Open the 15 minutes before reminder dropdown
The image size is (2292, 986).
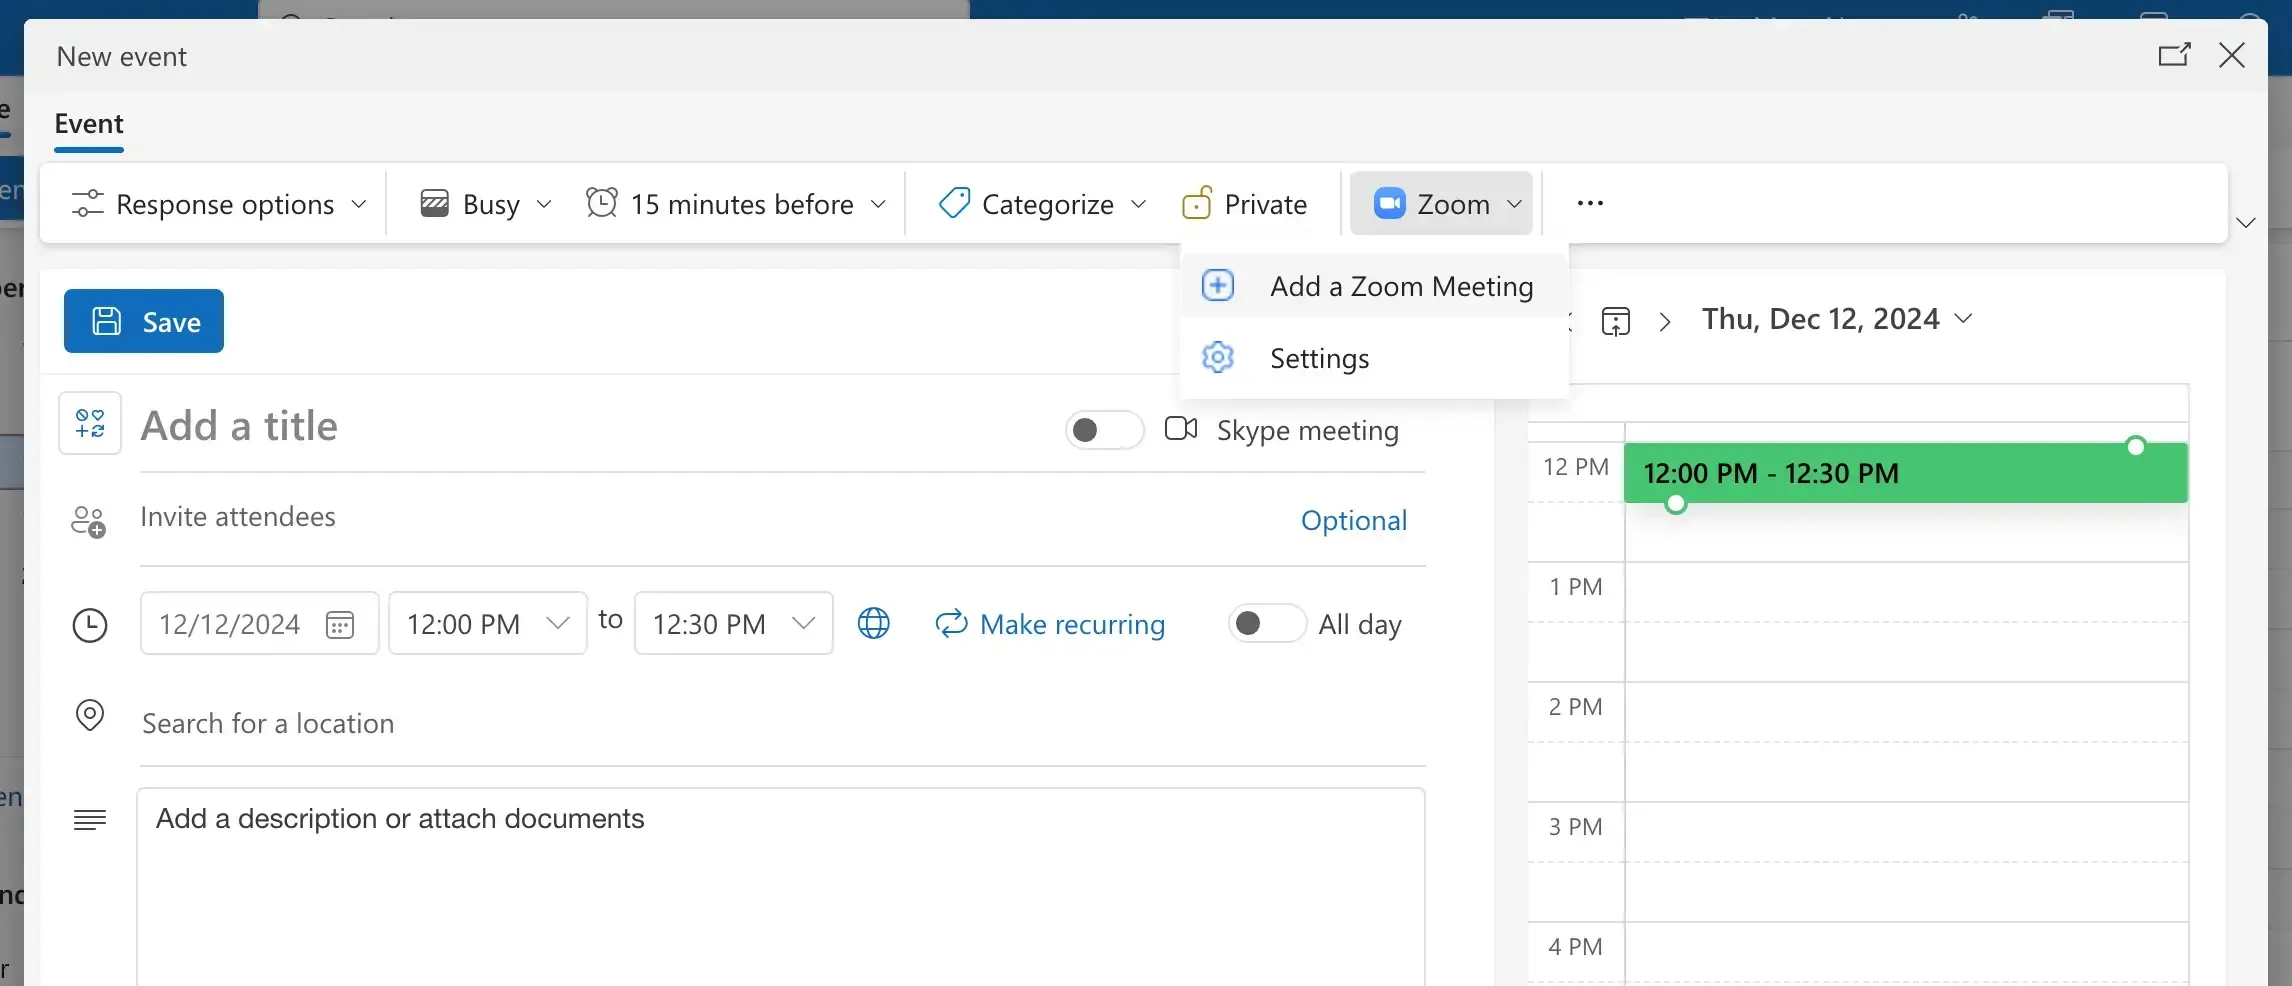pos(737,203)
